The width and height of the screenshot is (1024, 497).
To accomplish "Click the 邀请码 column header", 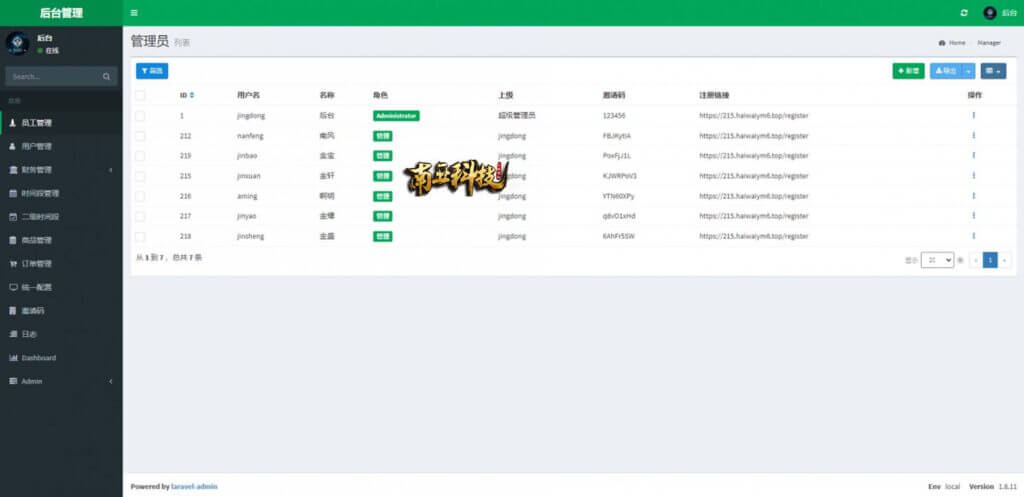I will [x=614, y=95].
